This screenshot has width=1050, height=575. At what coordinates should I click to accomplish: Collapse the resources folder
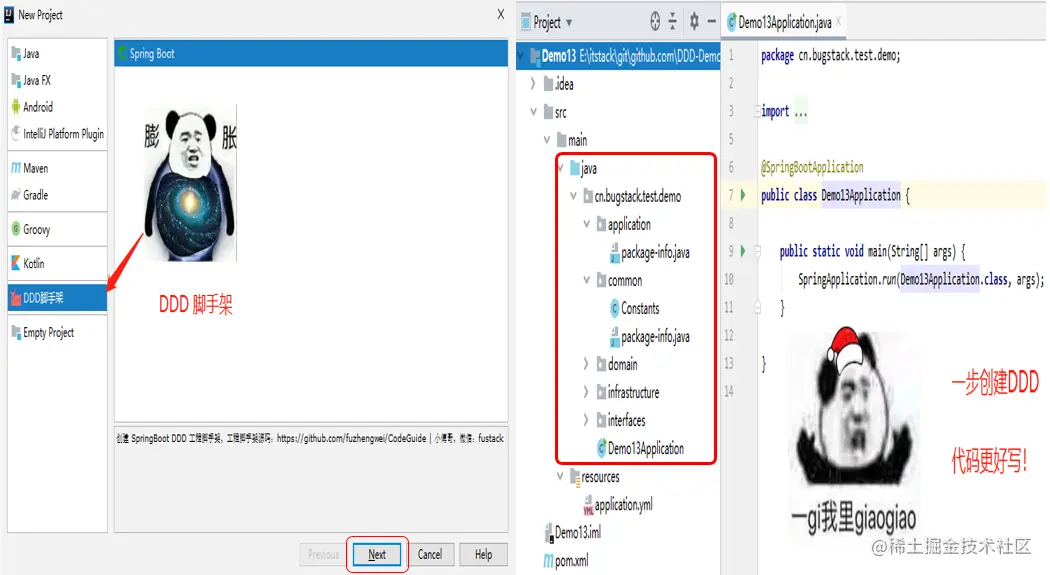coord(560,477)
